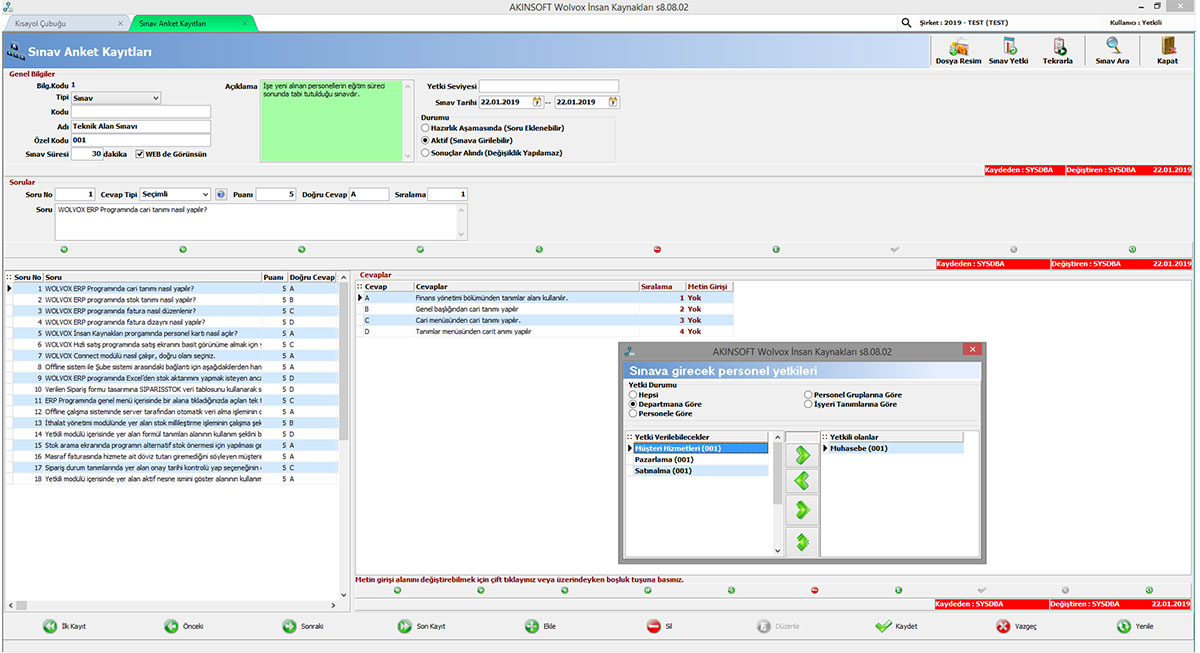This screenshot has width=1200, height=653.
Task: Select the Sınav Anket Kayıtları tab
Action: tap(173, 22)
